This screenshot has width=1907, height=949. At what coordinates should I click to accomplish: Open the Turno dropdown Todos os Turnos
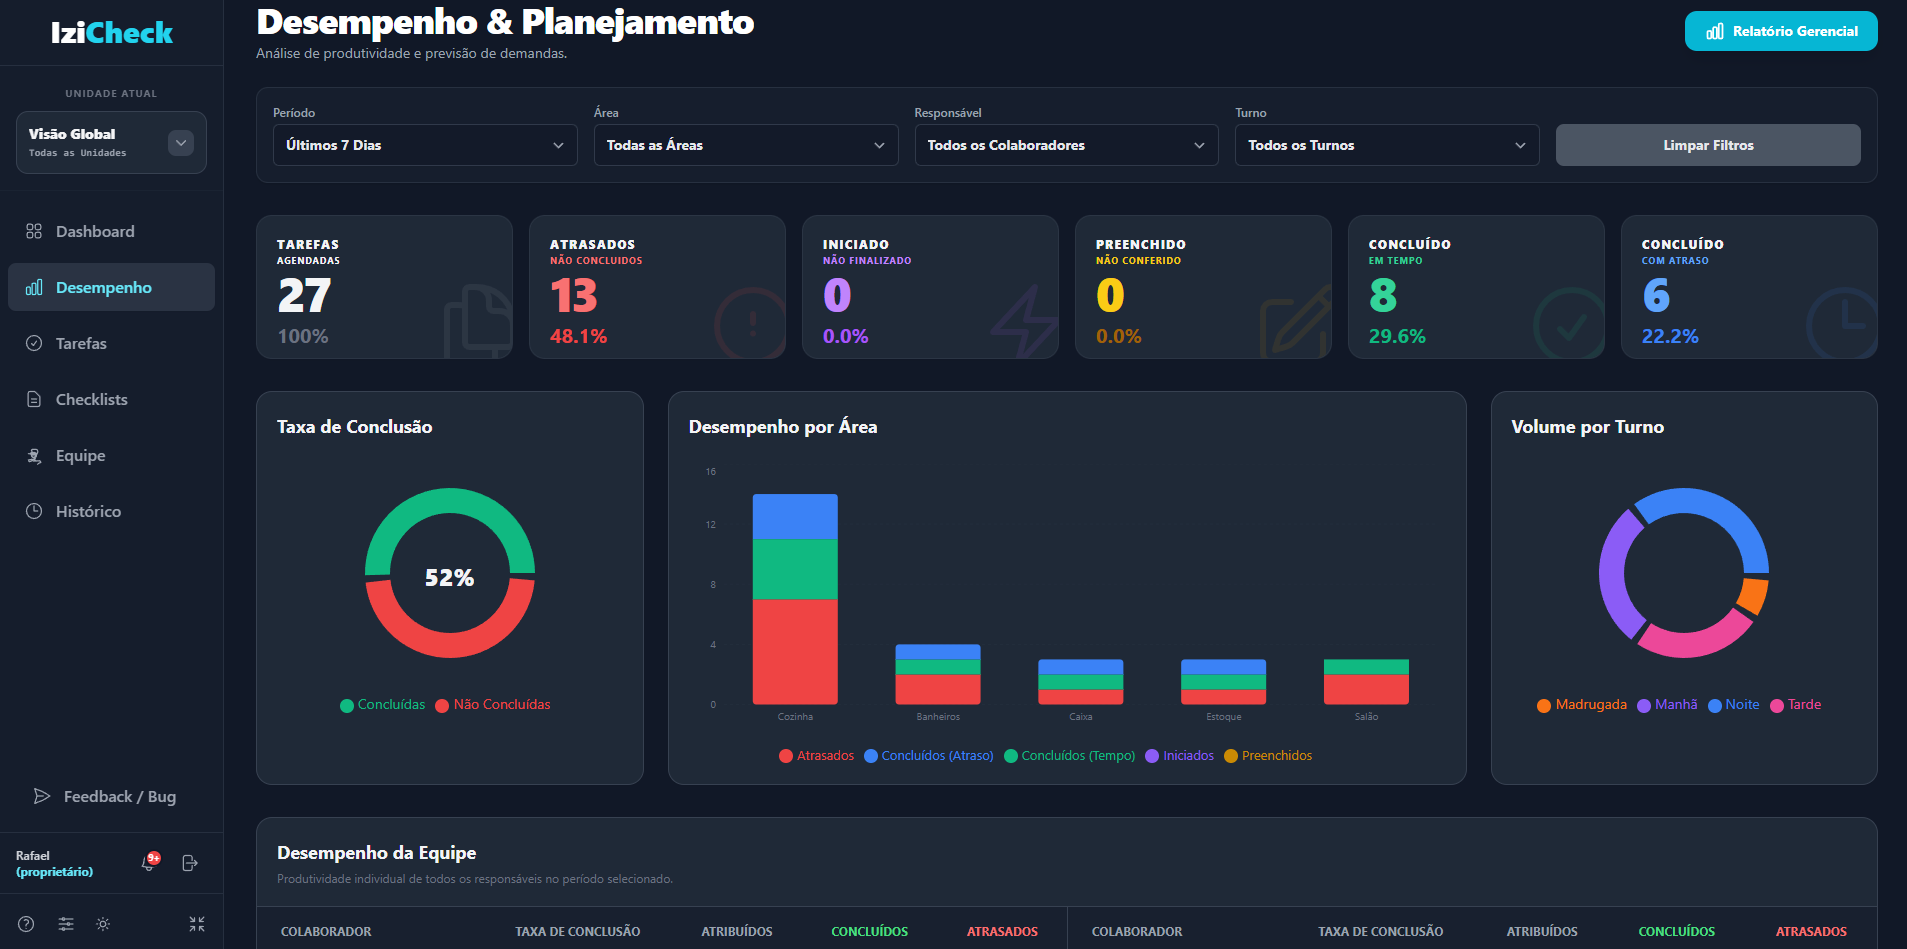click(x=1387, y=145)
